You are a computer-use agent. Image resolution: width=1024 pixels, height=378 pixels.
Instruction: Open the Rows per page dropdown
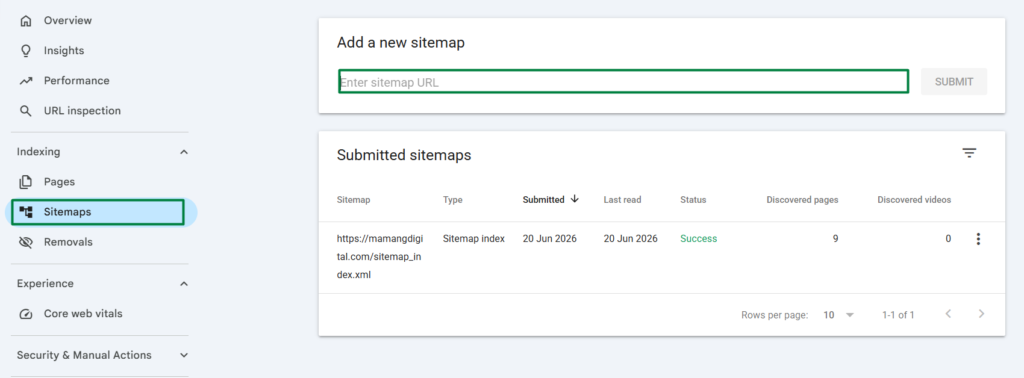click(x=839, y=315)
